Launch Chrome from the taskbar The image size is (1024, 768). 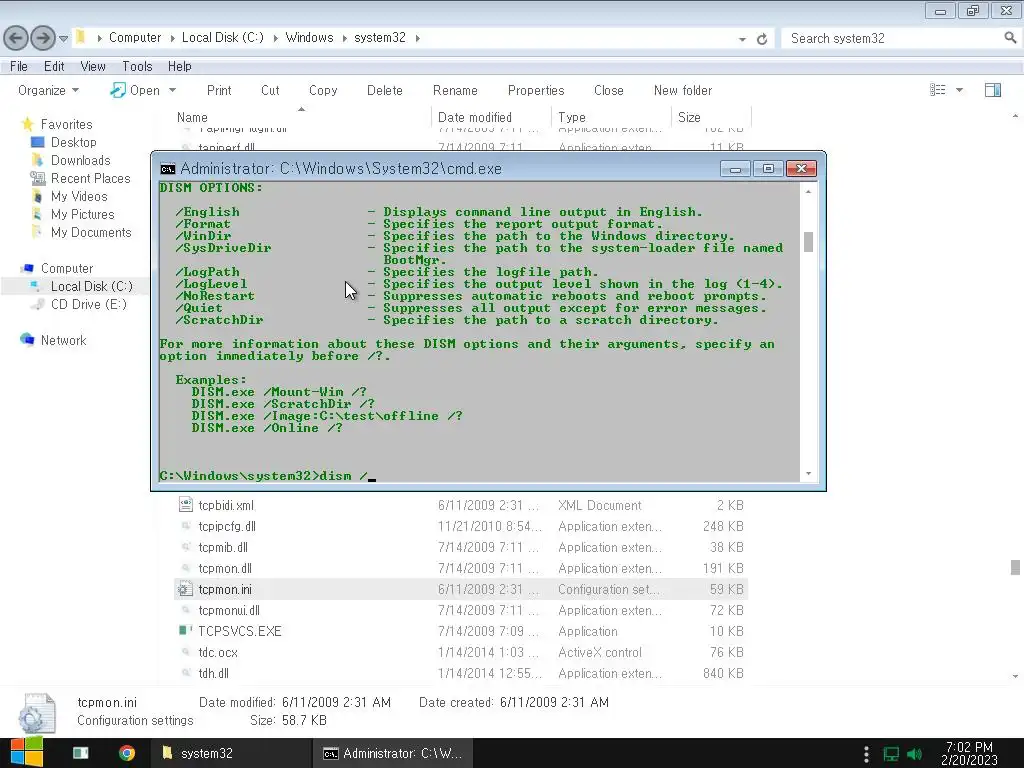127,753
